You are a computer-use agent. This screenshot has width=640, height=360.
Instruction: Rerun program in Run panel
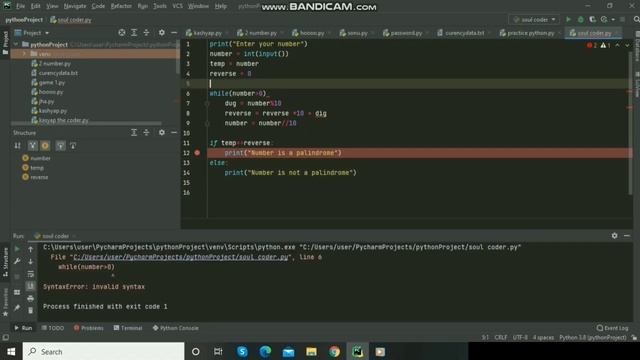pyautogui.click(x=17, y=249)
